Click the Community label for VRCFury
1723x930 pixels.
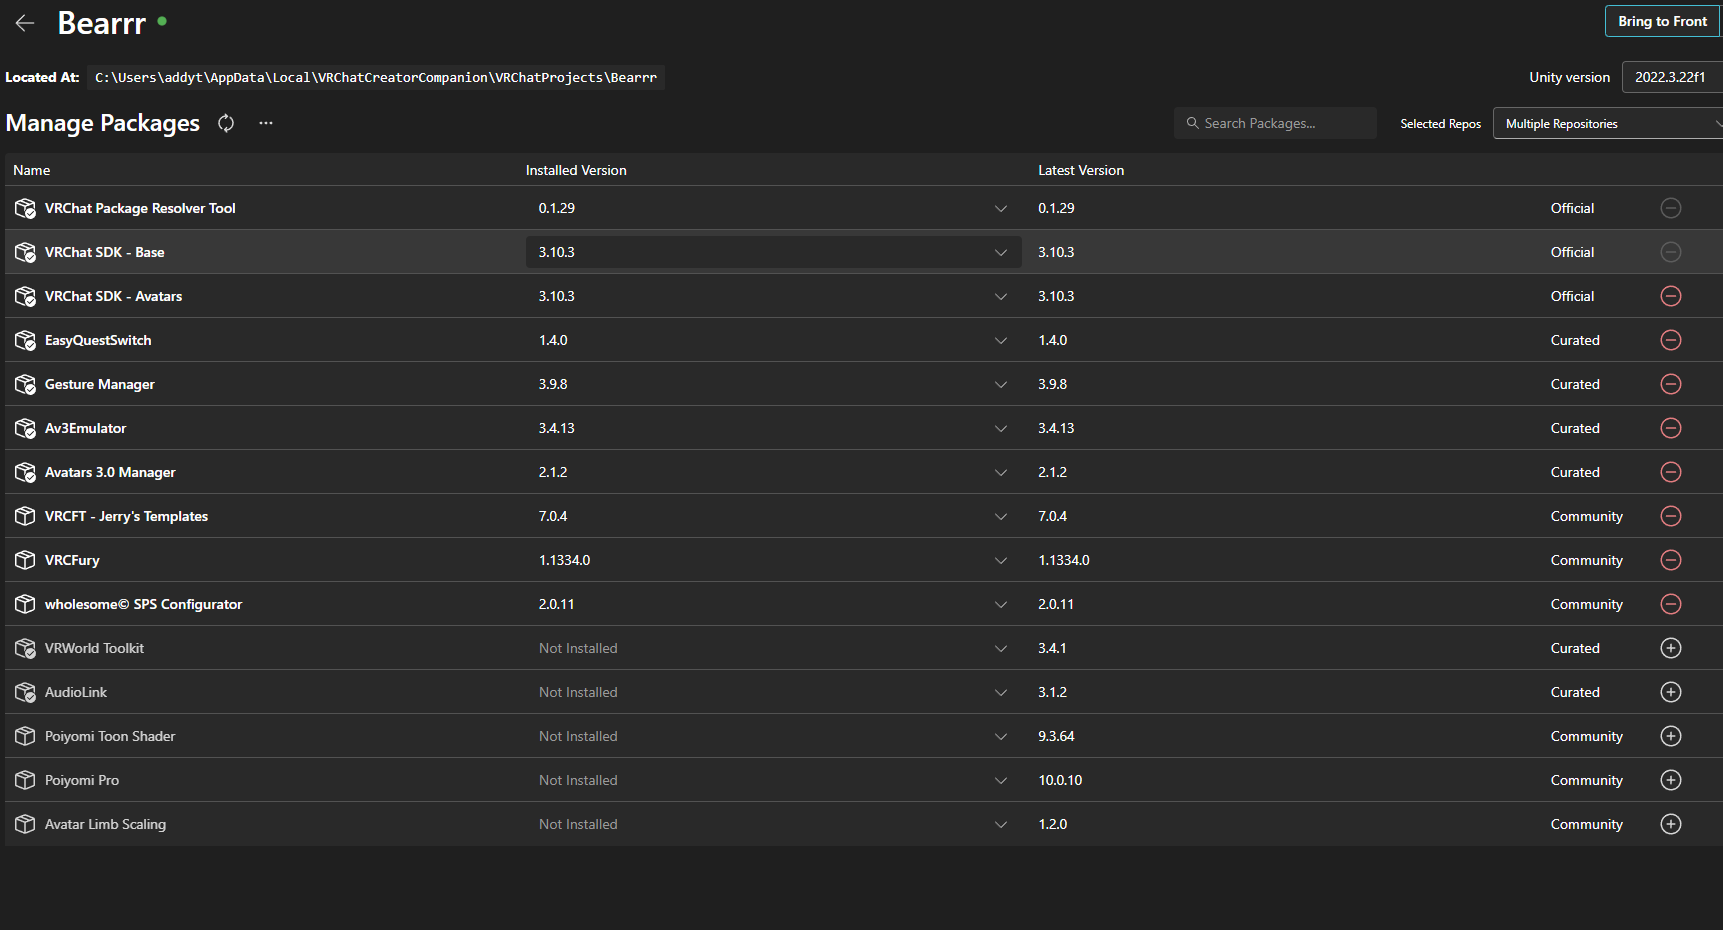pos(1587,560)
